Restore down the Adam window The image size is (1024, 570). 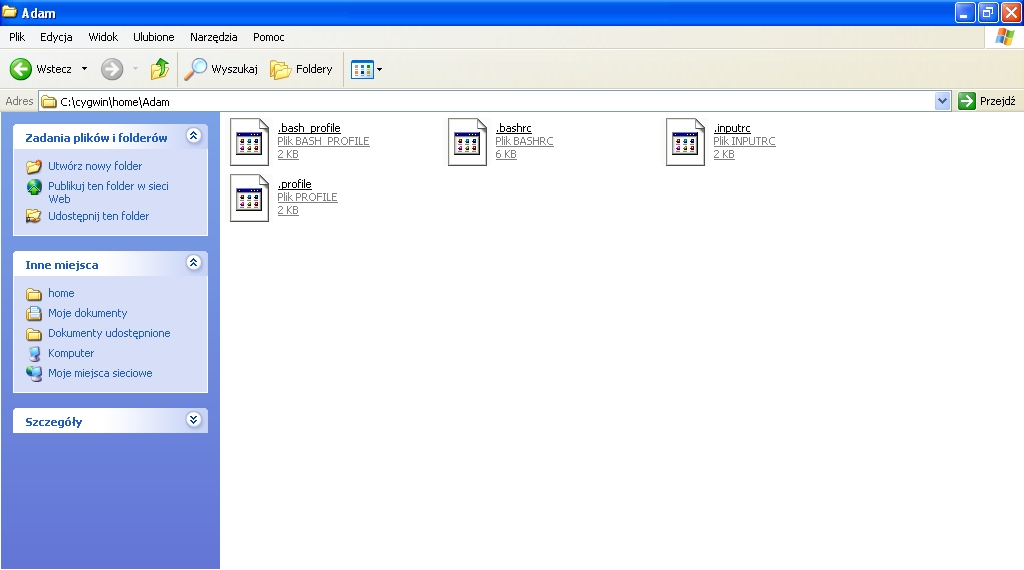[x=988, y=12]
